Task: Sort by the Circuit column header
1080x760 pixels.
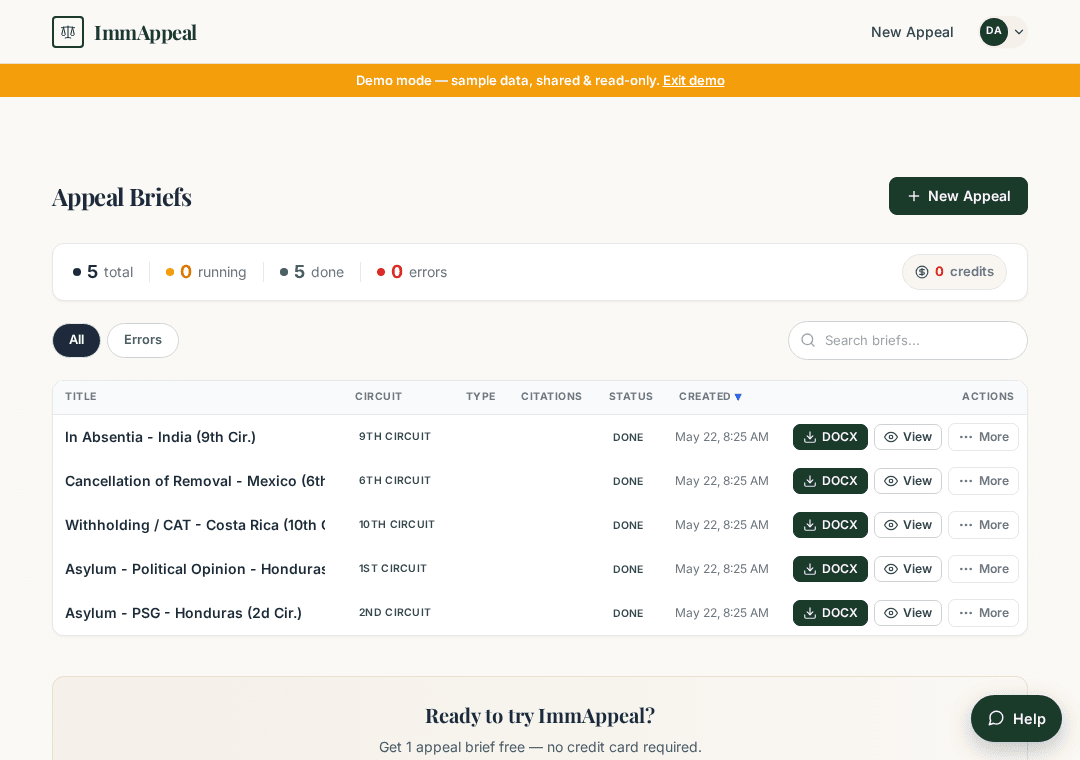Action: point(378,397)
